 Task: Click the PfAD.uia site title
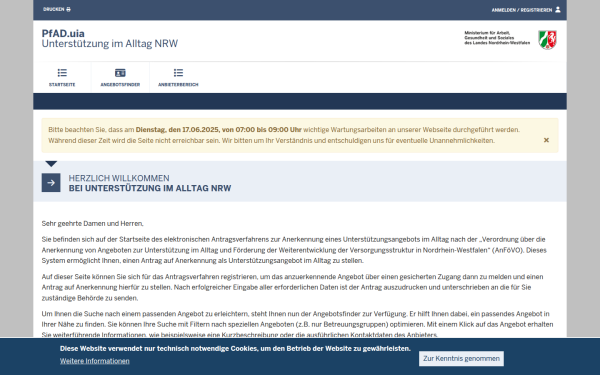[x=63, y=33]
